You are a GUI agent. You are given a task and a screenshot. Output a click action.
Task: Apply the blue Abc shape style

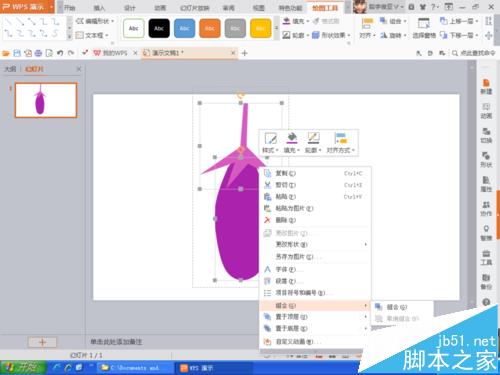coord(184,28)
